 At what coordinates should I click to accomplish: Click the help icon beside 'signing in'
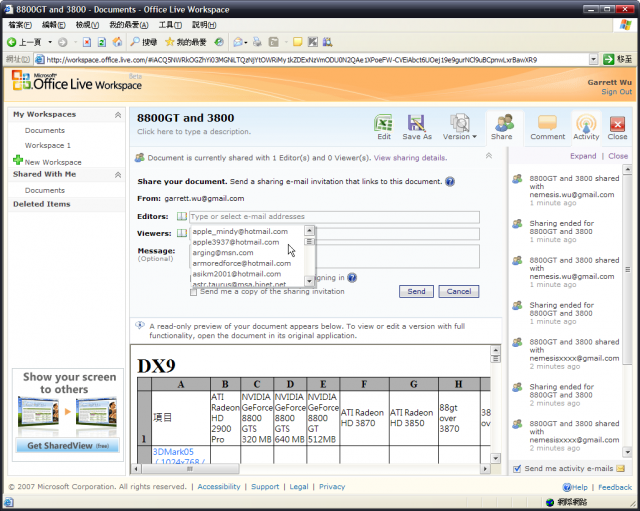pos(352,278)
